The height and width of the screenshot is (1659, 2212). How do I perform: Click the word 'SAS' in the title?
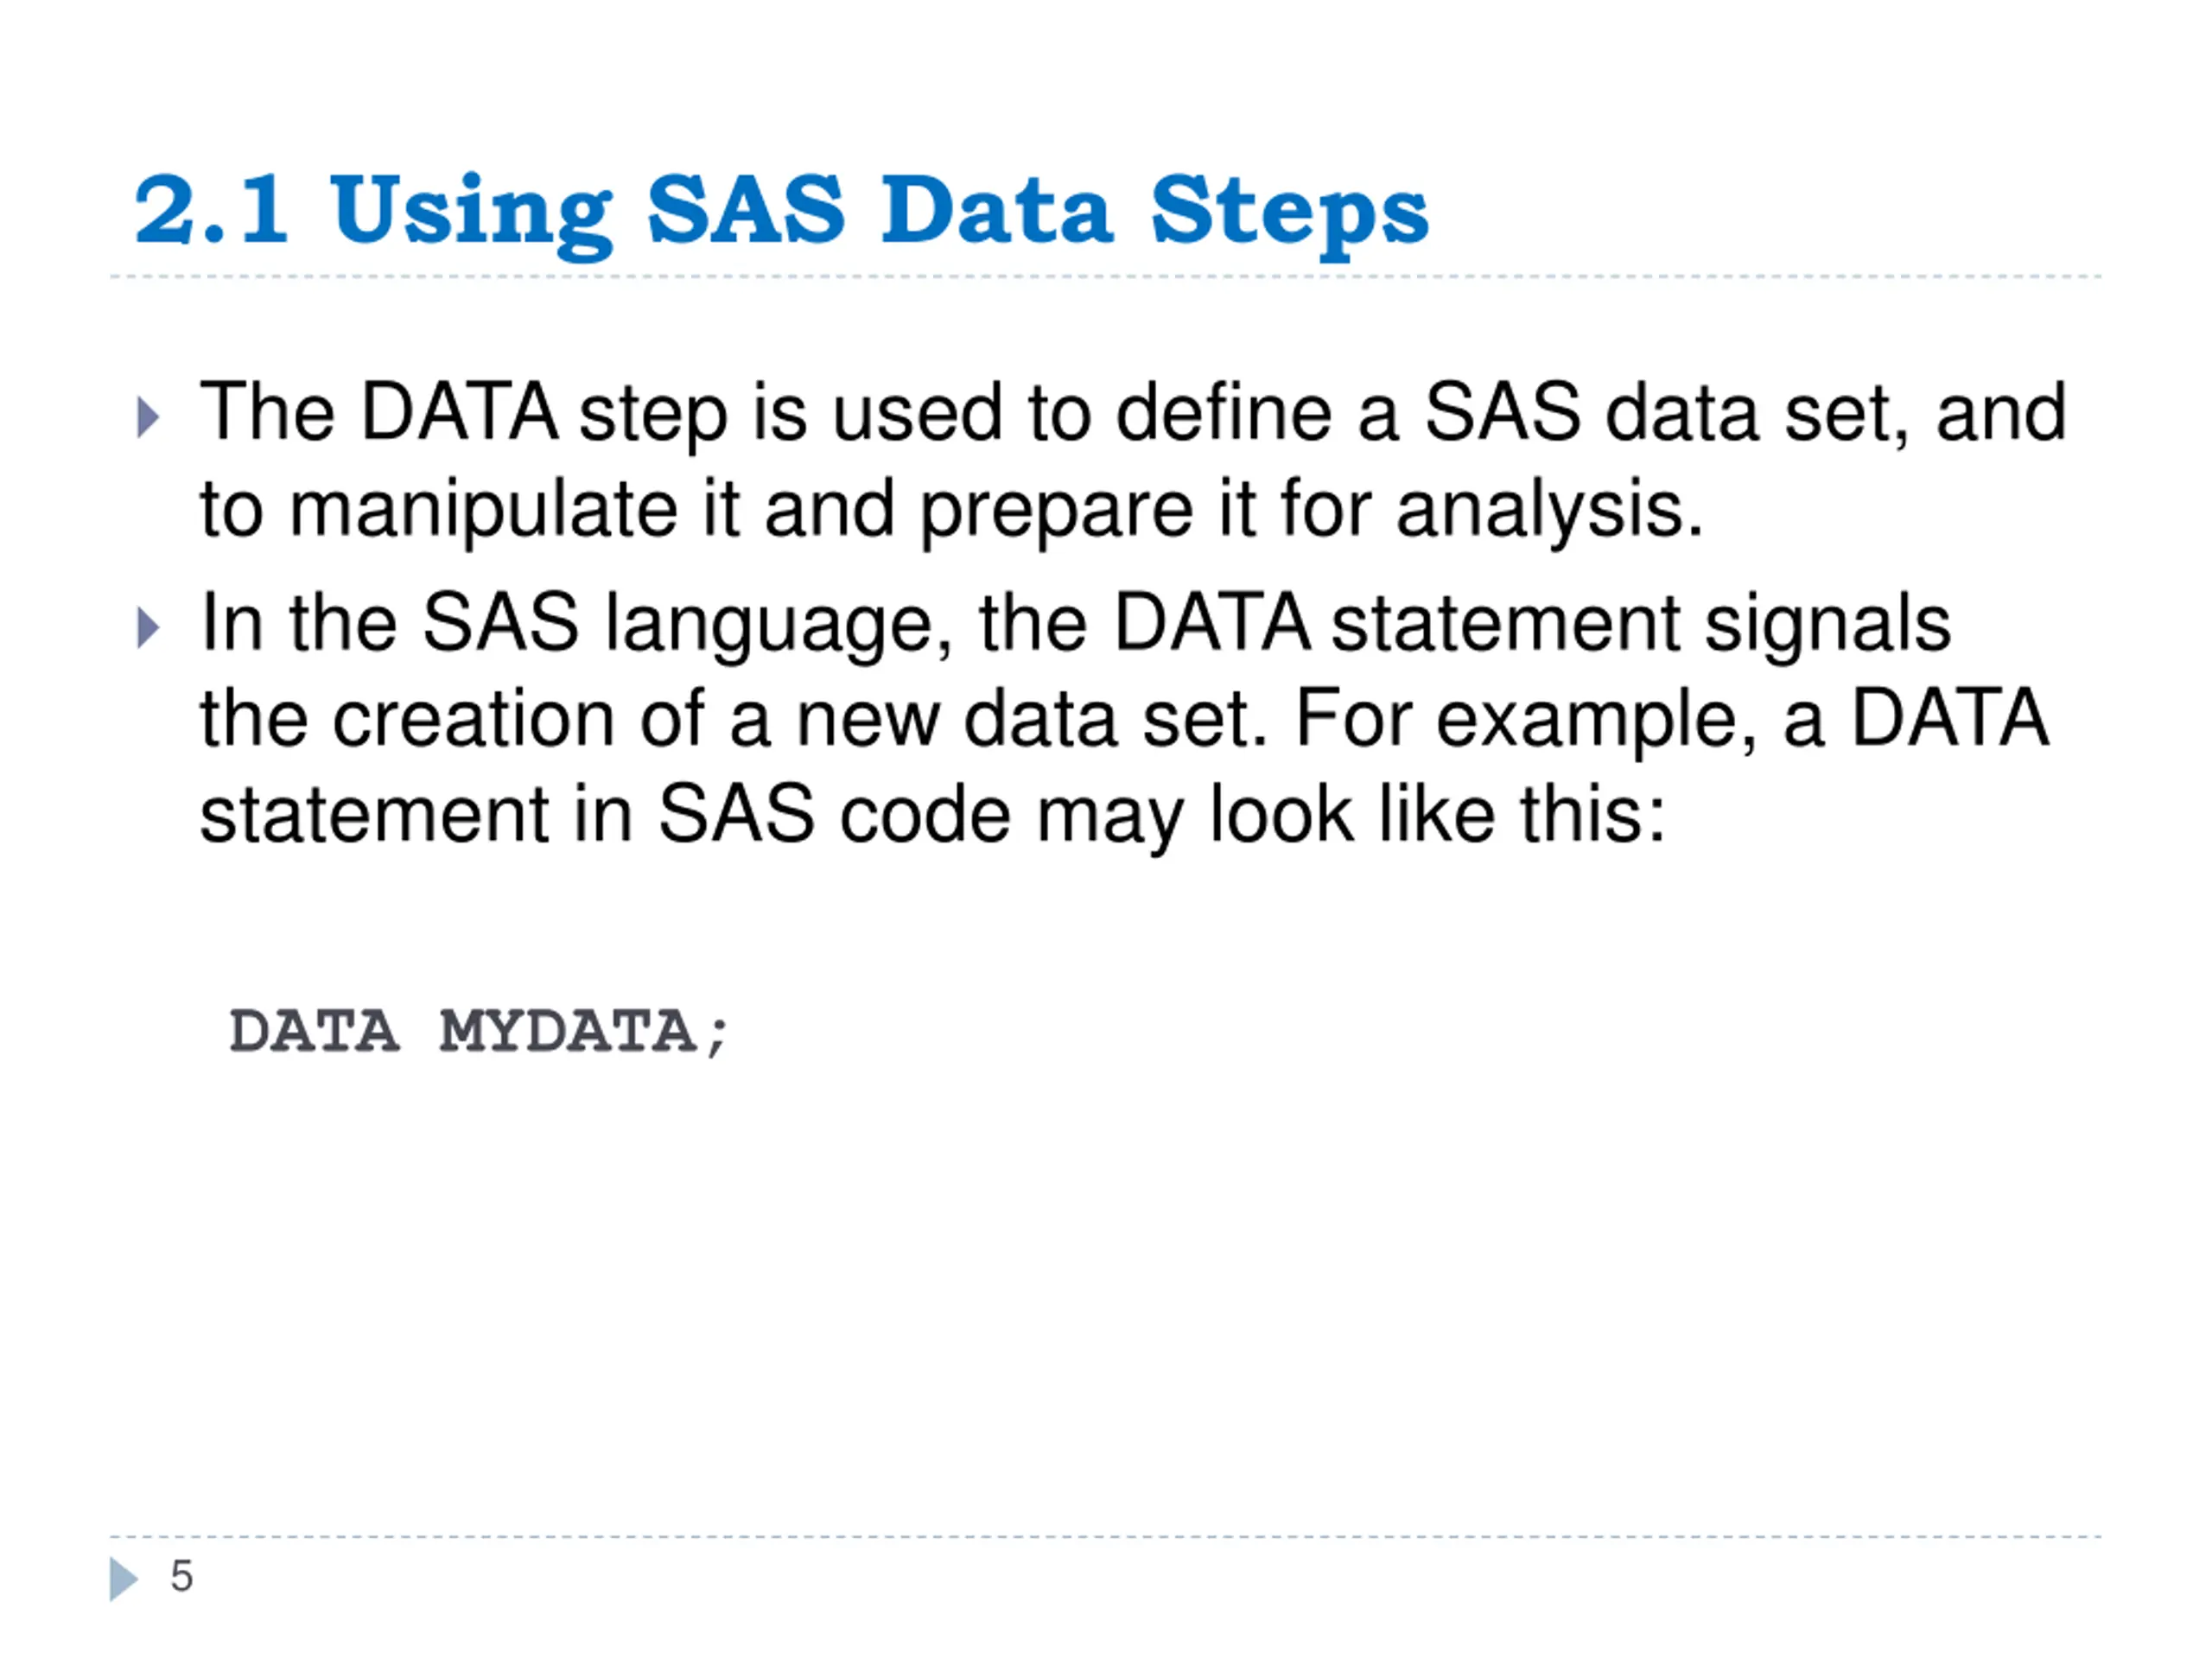point(746,209)
